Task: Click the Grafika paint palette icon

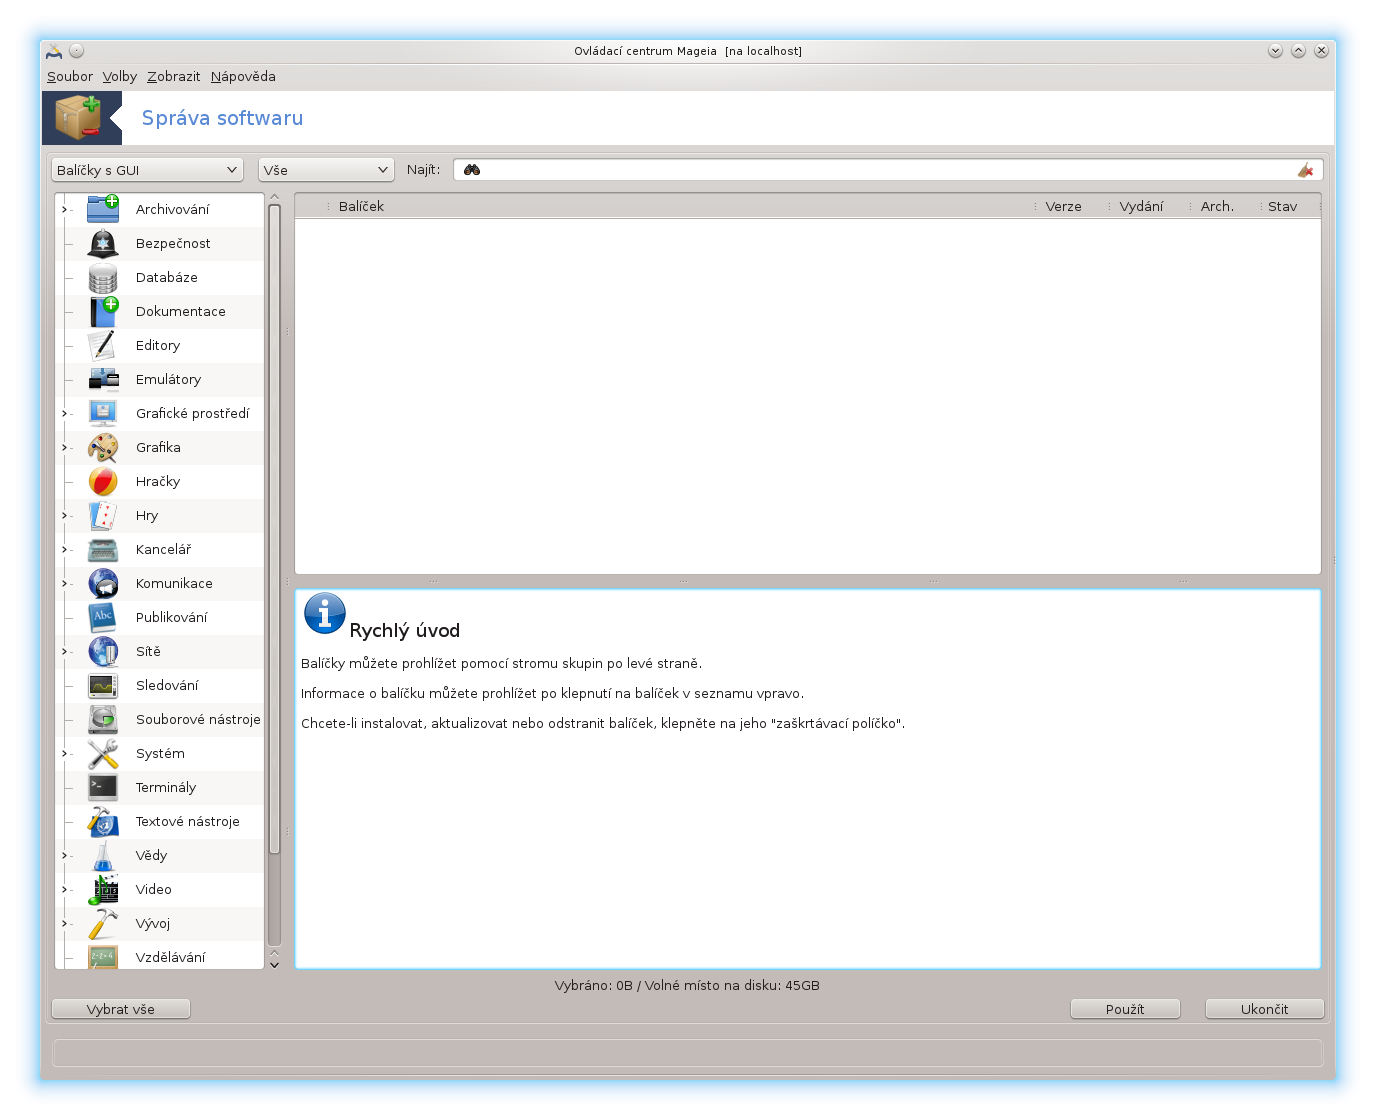Action: coord(103,447)
